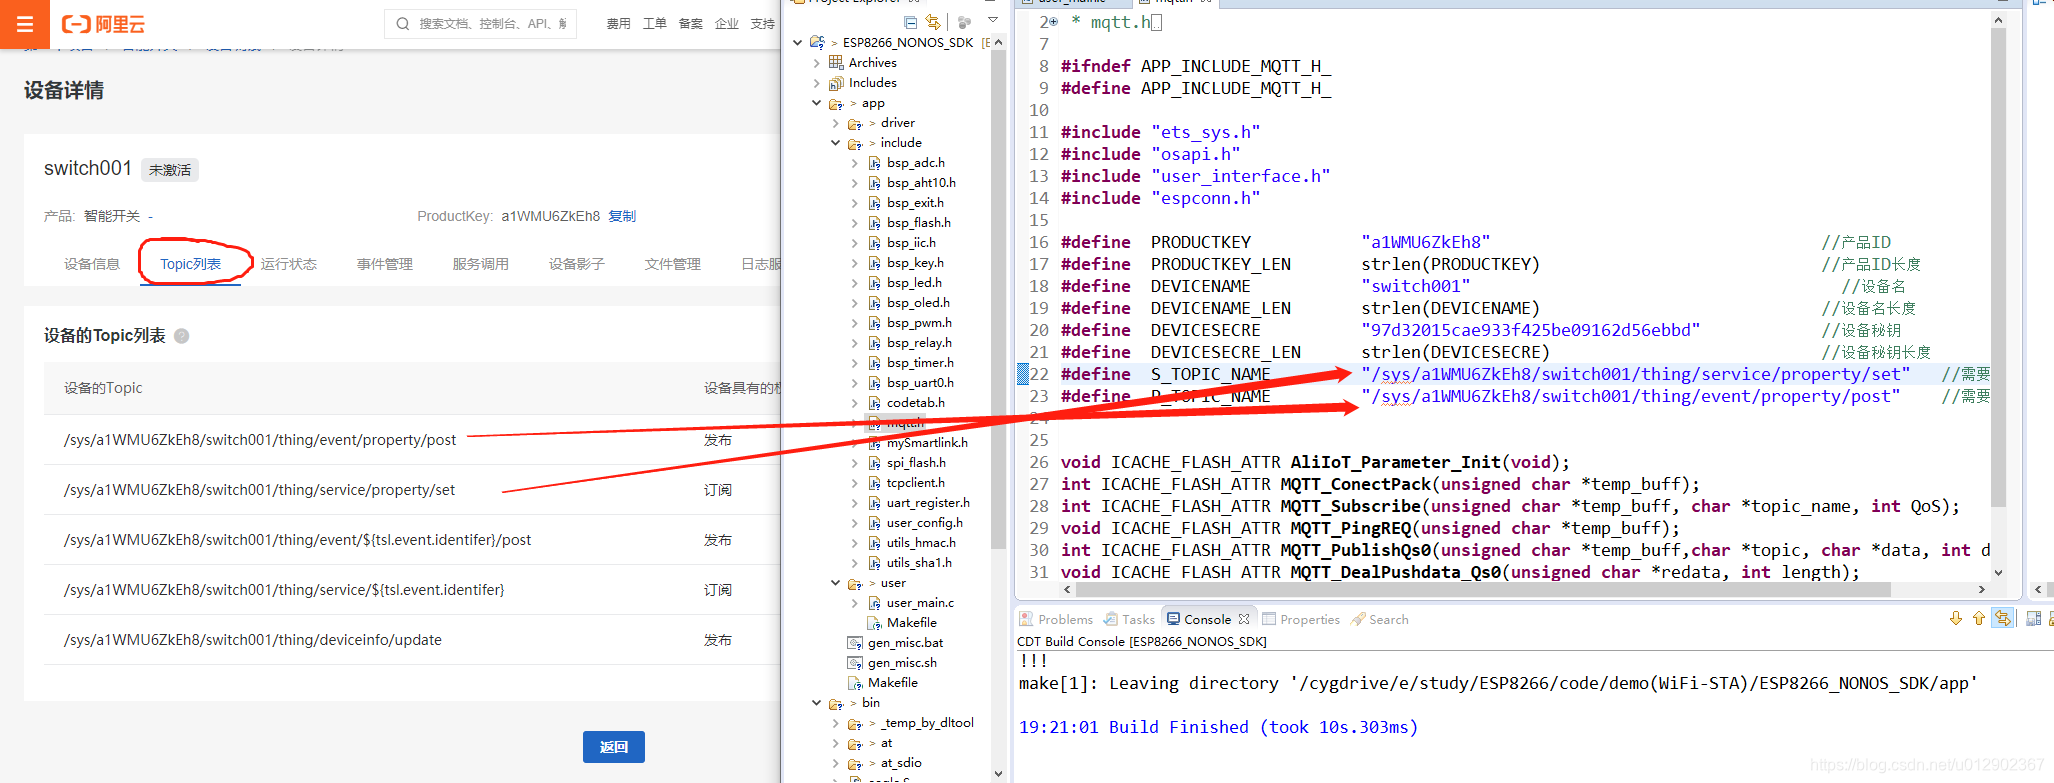Collapse the app folder
This screenshot has width=2054, height=783.
(816, 103)
